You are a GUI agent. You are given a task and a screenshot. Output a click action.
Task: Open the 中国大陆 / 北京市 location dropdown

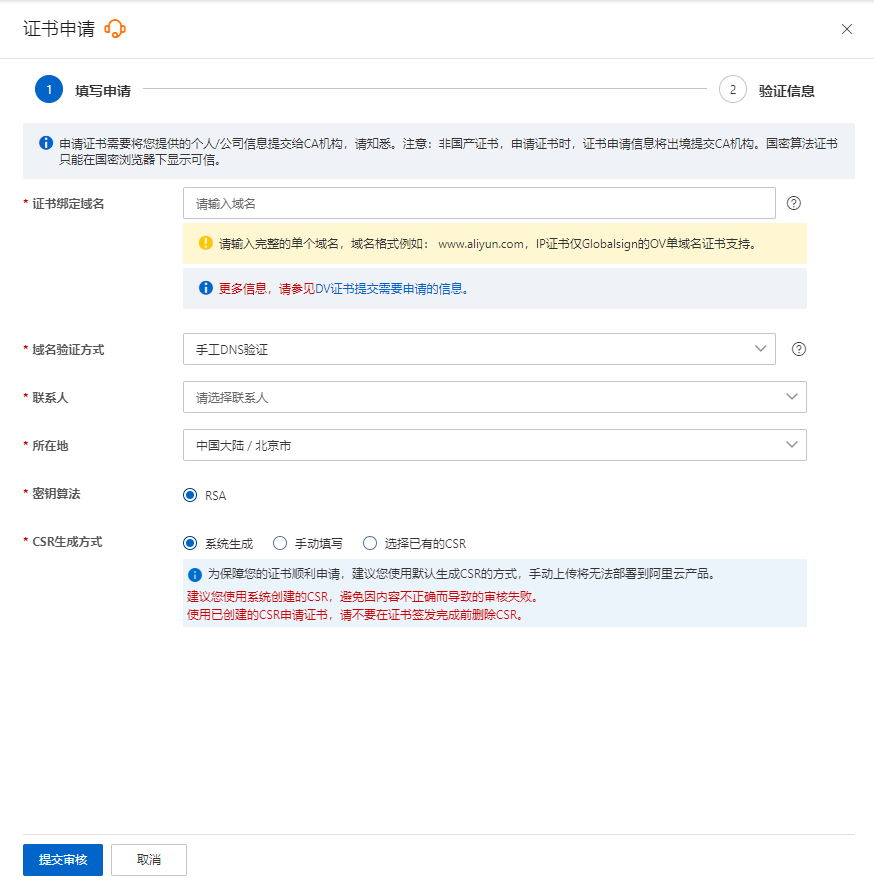coord(494,445)
